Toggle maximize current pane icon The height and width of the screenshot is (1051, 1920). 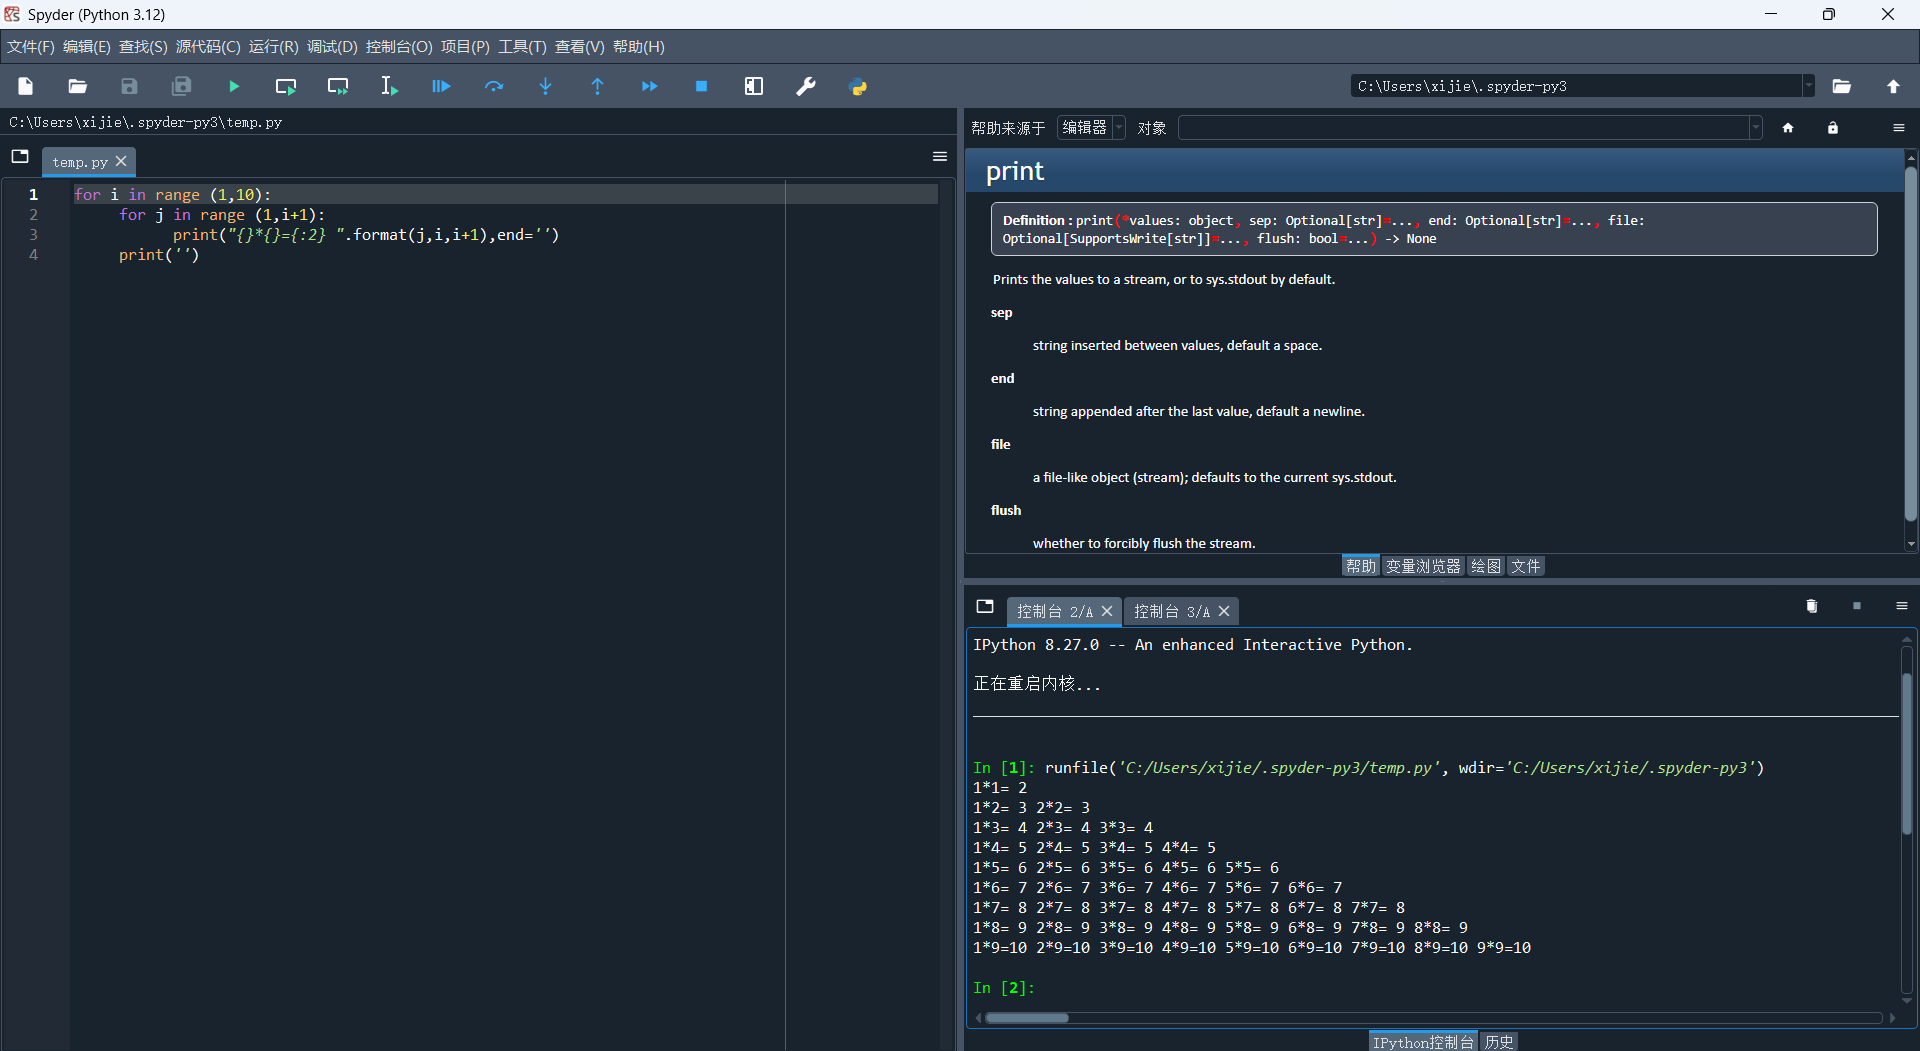[x=754, y=87]
